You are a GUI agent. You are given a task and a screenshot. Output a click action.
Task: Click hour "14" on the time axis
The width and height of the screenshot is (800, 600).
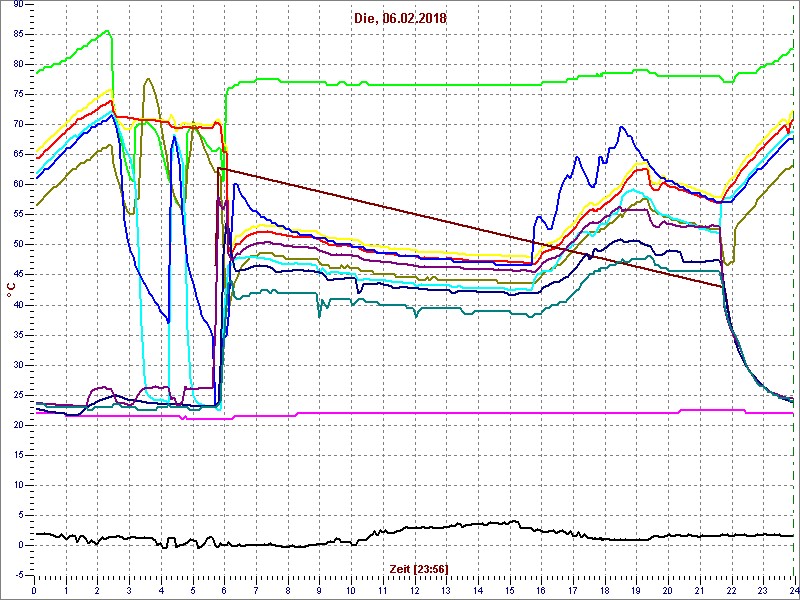tap(478, 588)
